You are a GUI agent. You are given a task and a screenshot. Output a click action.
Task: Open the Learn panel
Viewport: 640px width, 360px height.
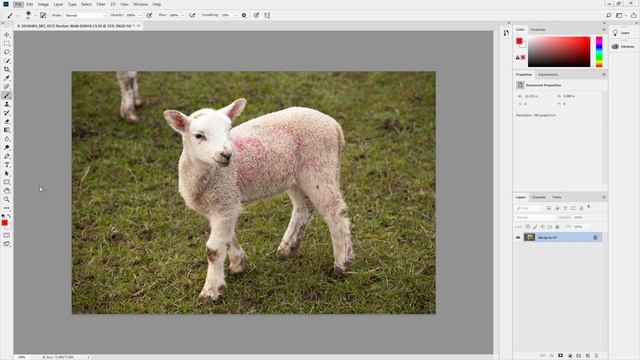(622, 33)
